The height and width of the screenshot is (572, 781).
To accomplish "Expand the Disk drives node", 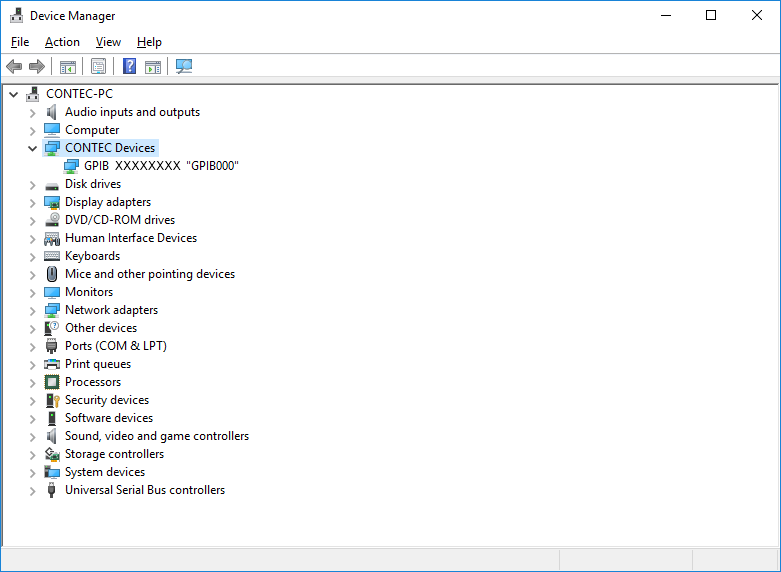I will coord(32,185).
